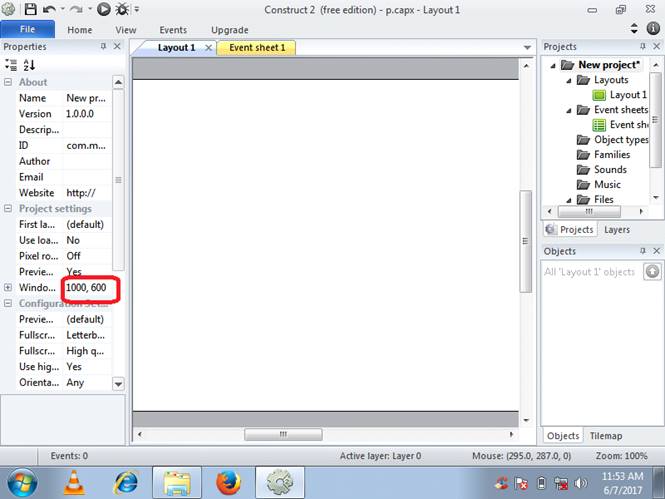
Task: Pin the Properties panel
Action: point(103,46)
